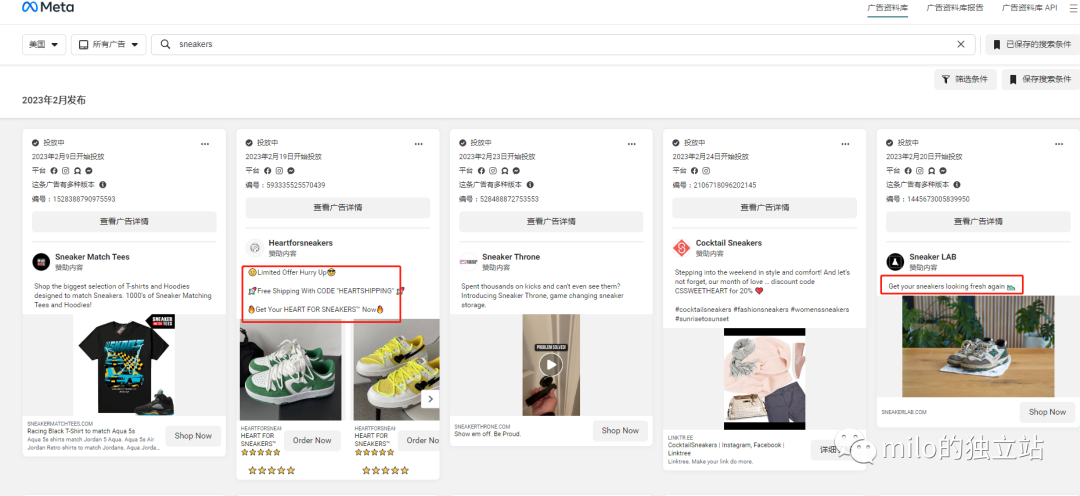Open the Sneaker Throne advertiser name

(511, 257)
